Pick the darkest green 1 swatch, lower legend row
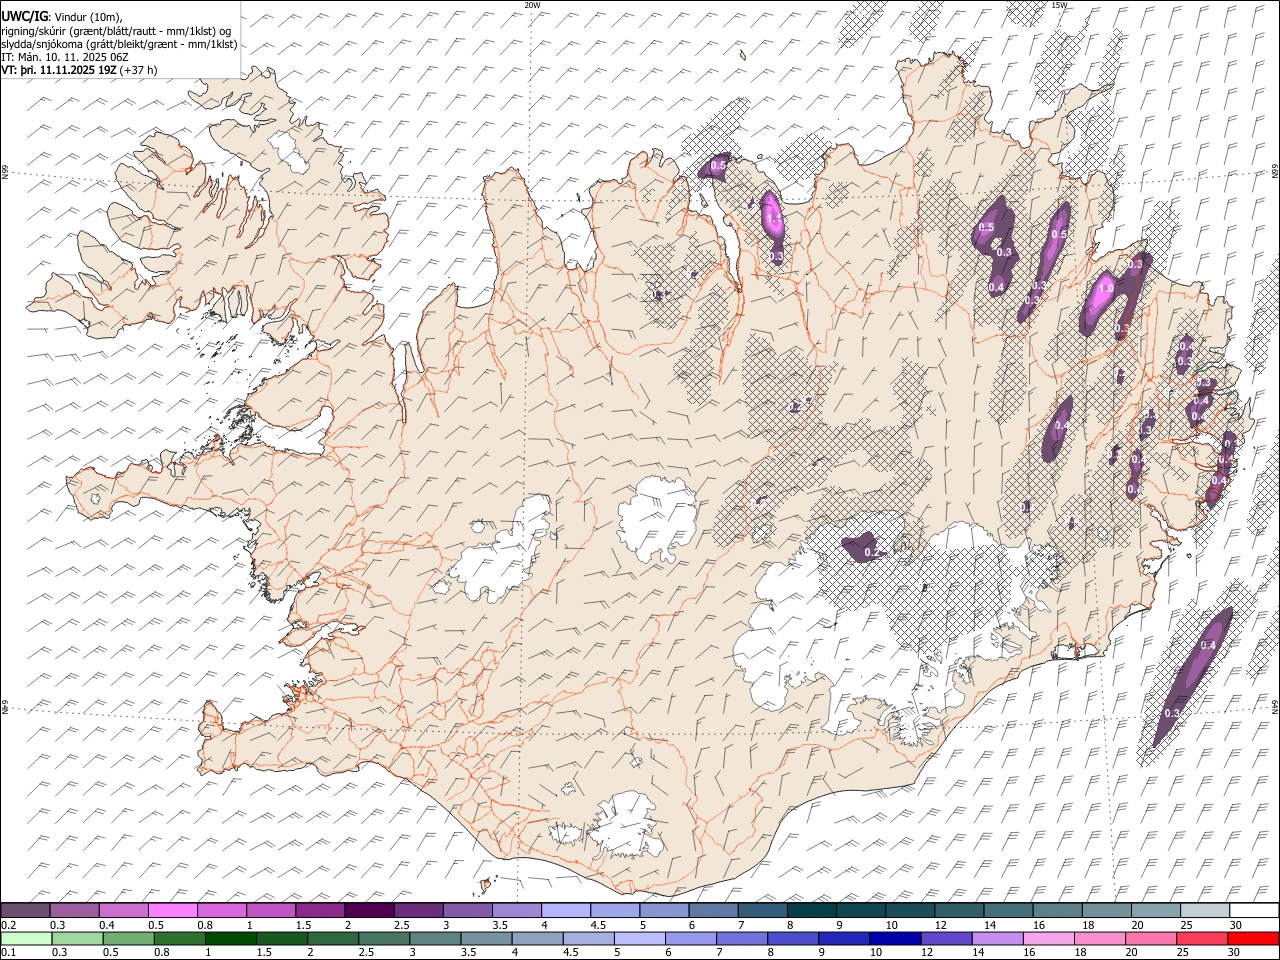1280x960 pixels. click(231, 938)
